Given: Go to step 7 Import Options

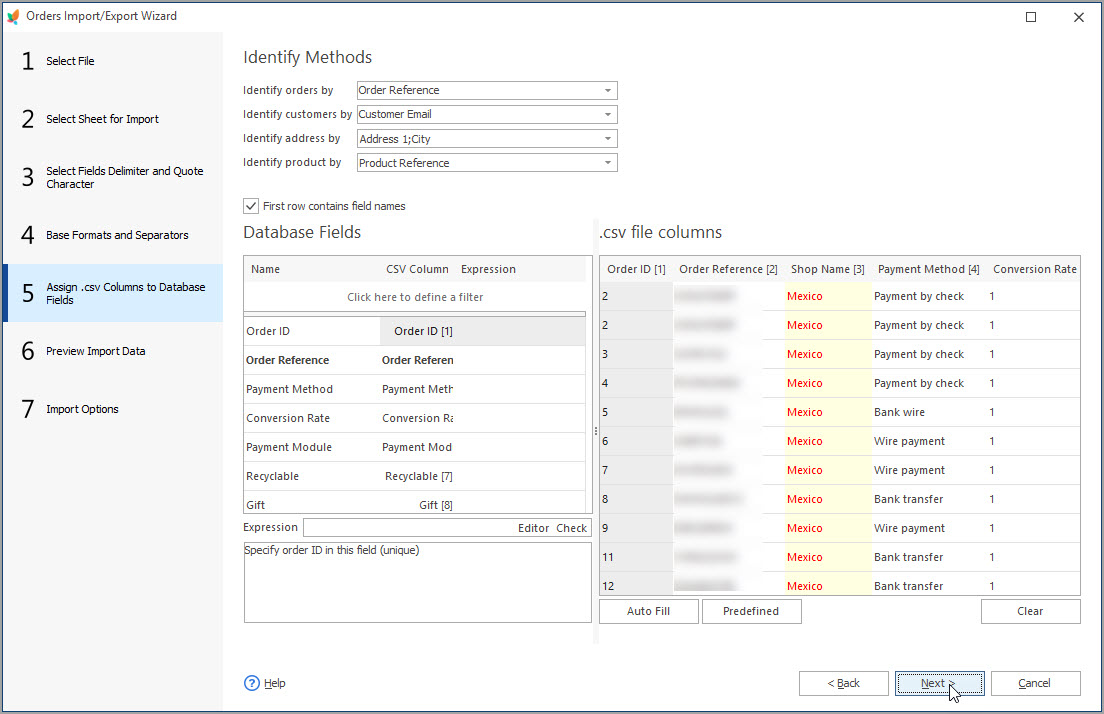Looking at the screenshot, I should click(x=113, y=409).
